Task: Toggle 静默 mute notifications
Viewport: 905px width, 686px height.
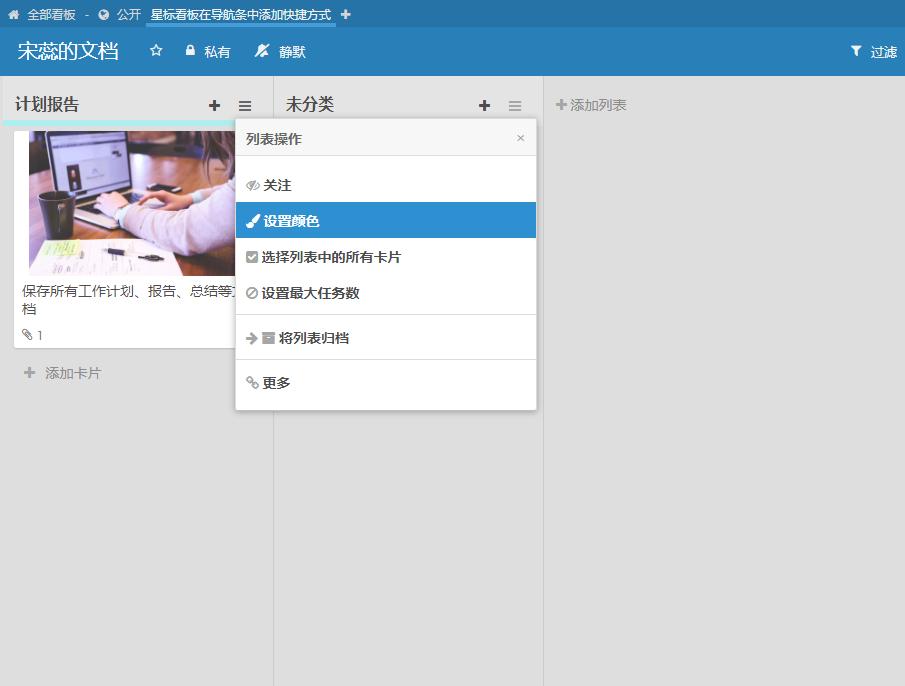Action: pyautogui.click(x=280, y=51)
